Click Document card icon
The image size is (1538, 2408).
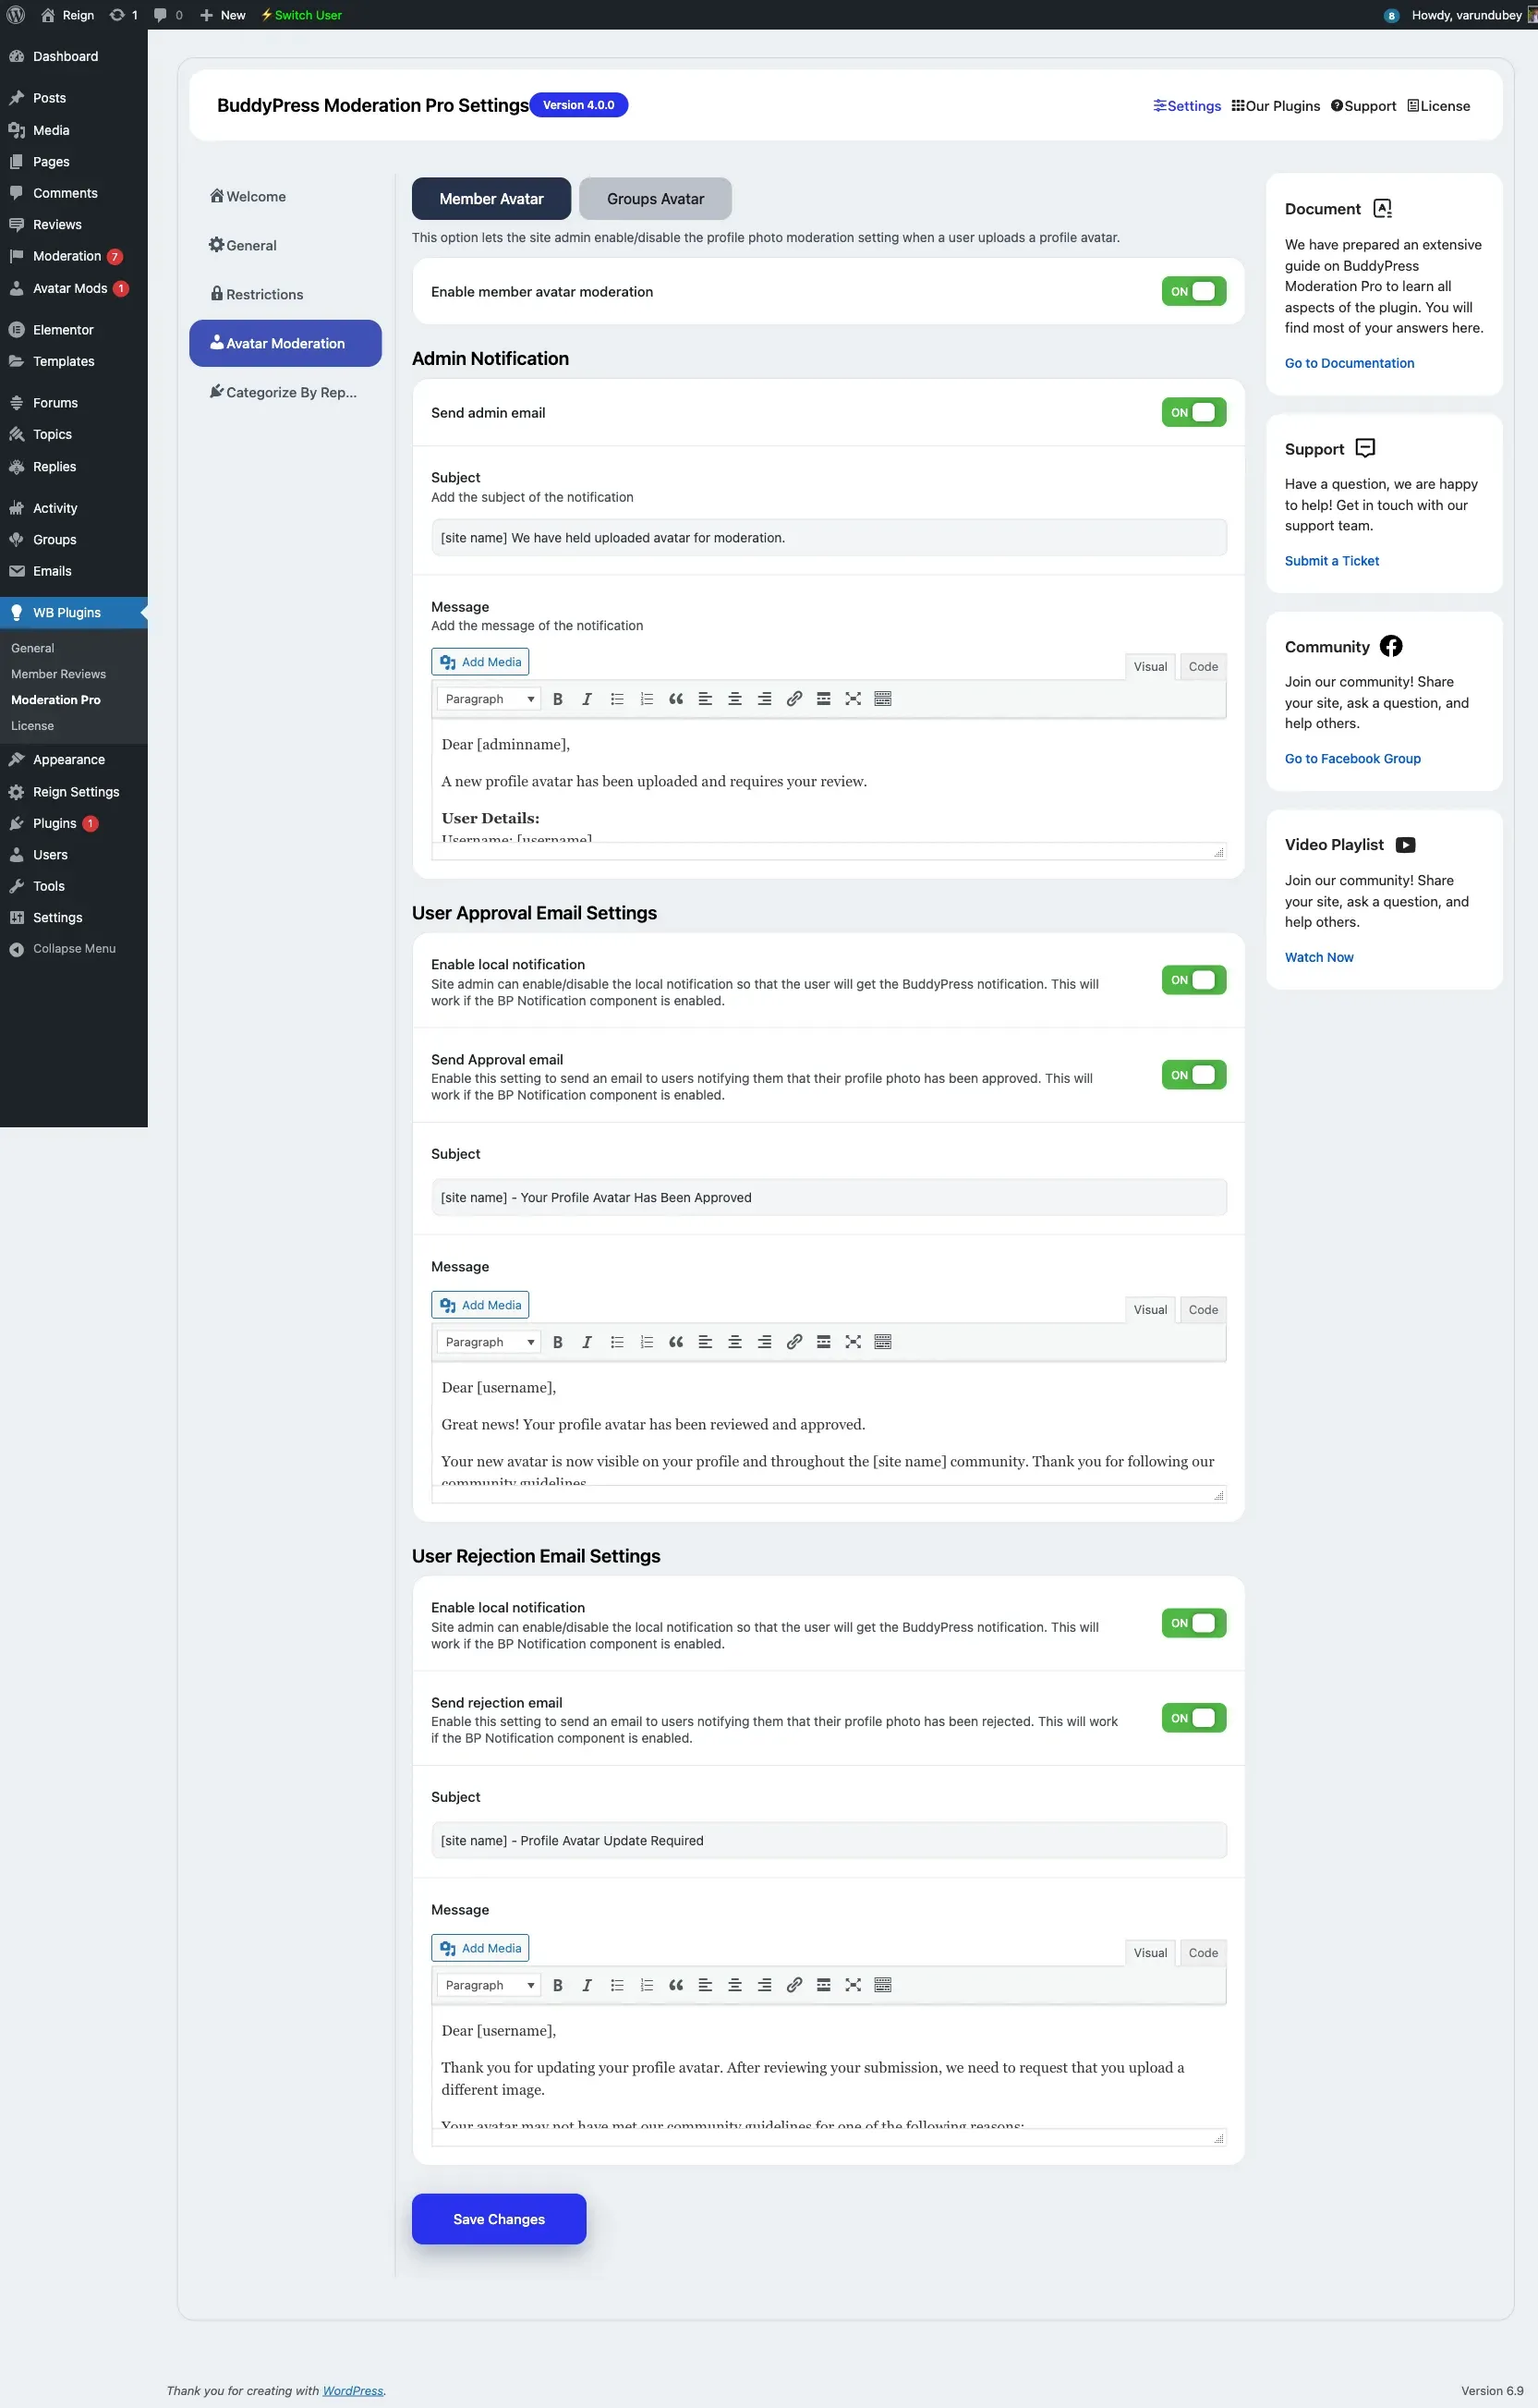(1382, 208)
